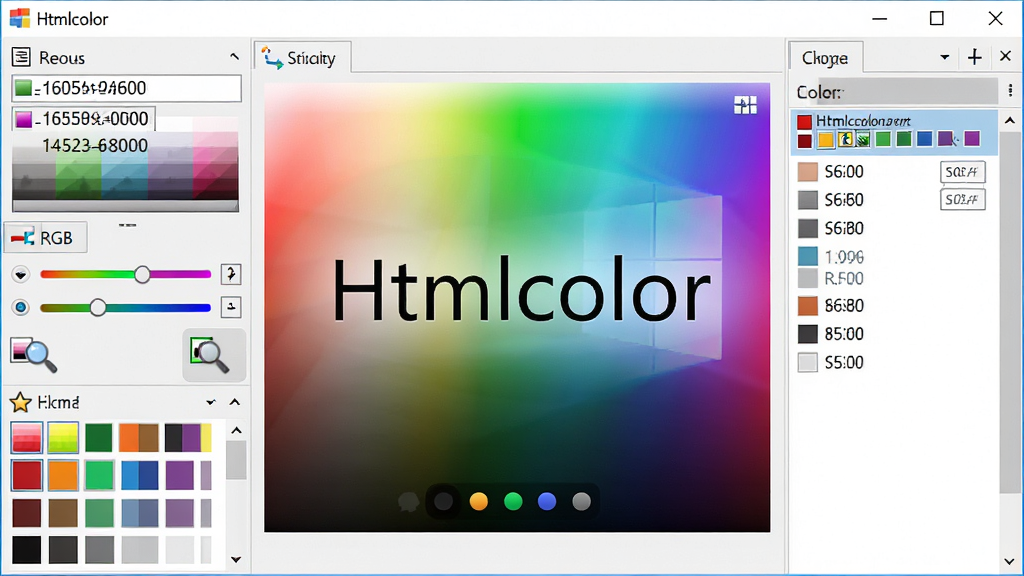Select the magenta -165509 color entry

click(83, 119)
